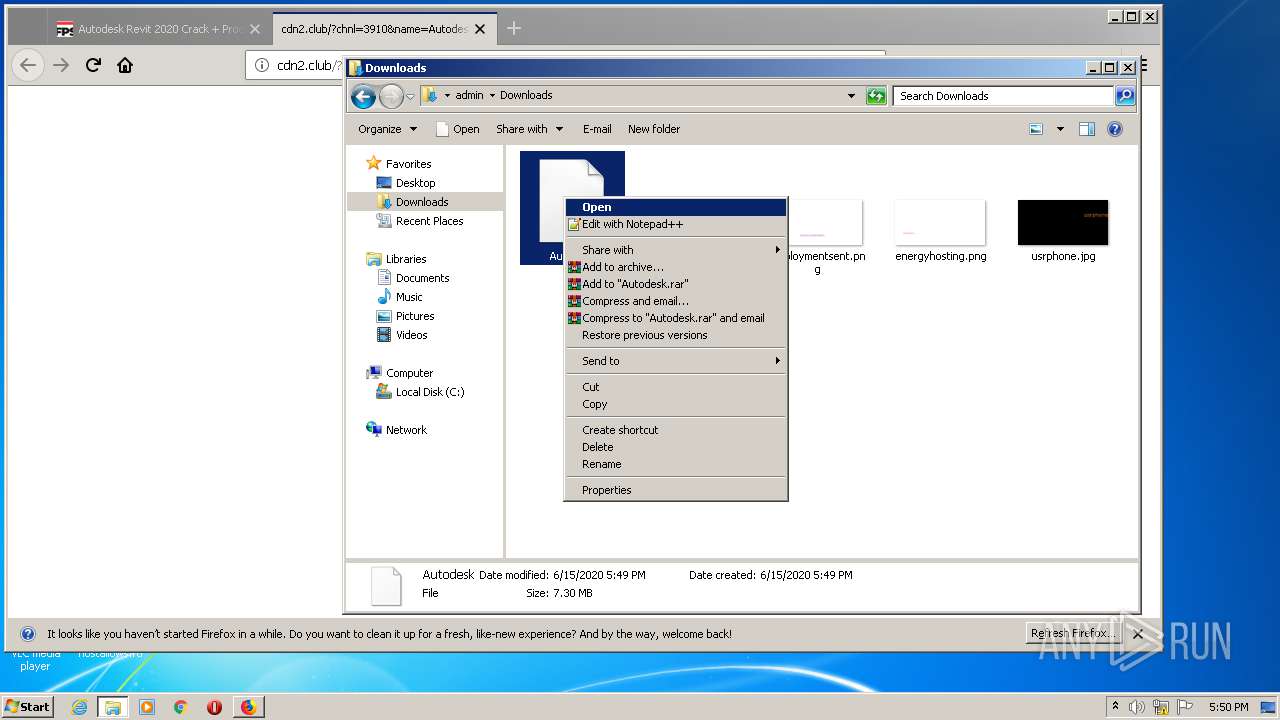Click Firefox taskbar icon

click(x=248, y=707)
